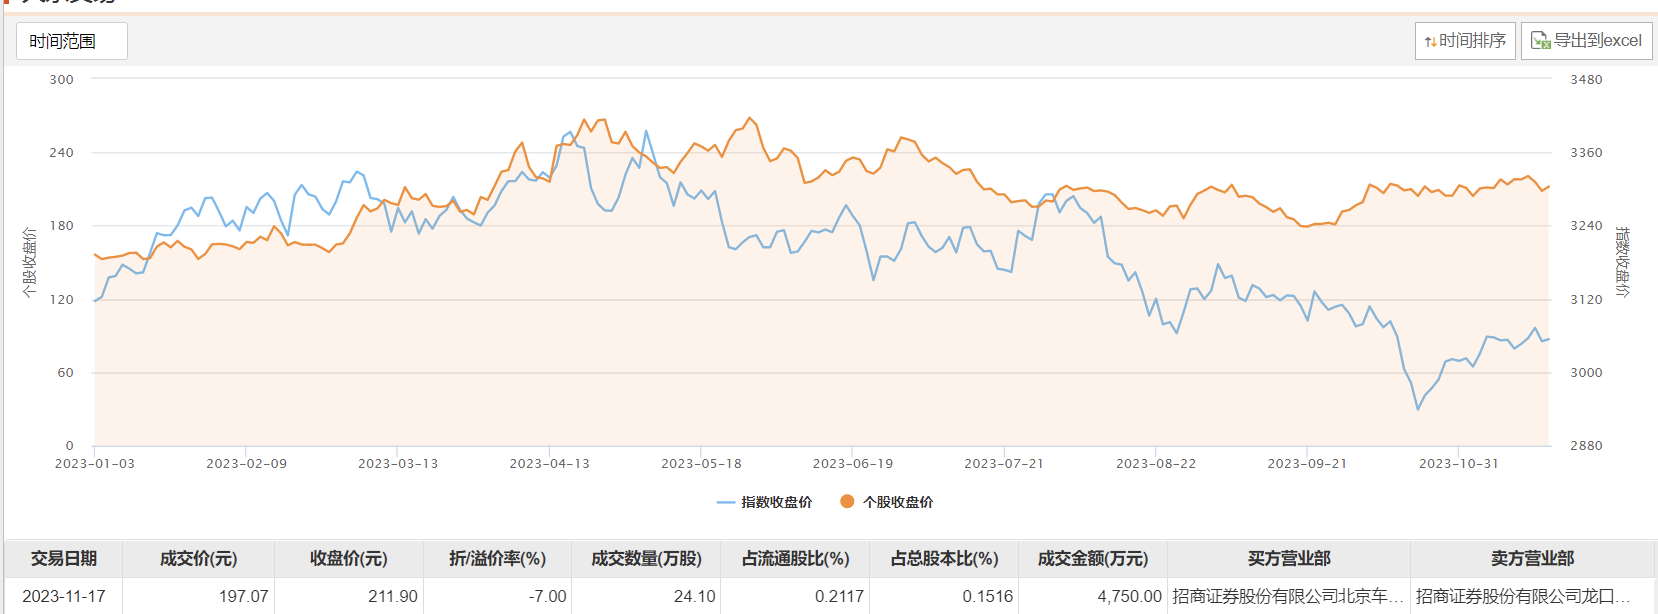Click the 收盘价(元) column header
Image resolution: width=1658 pixels, height=614 pixels.
click(x=348, y=558)
